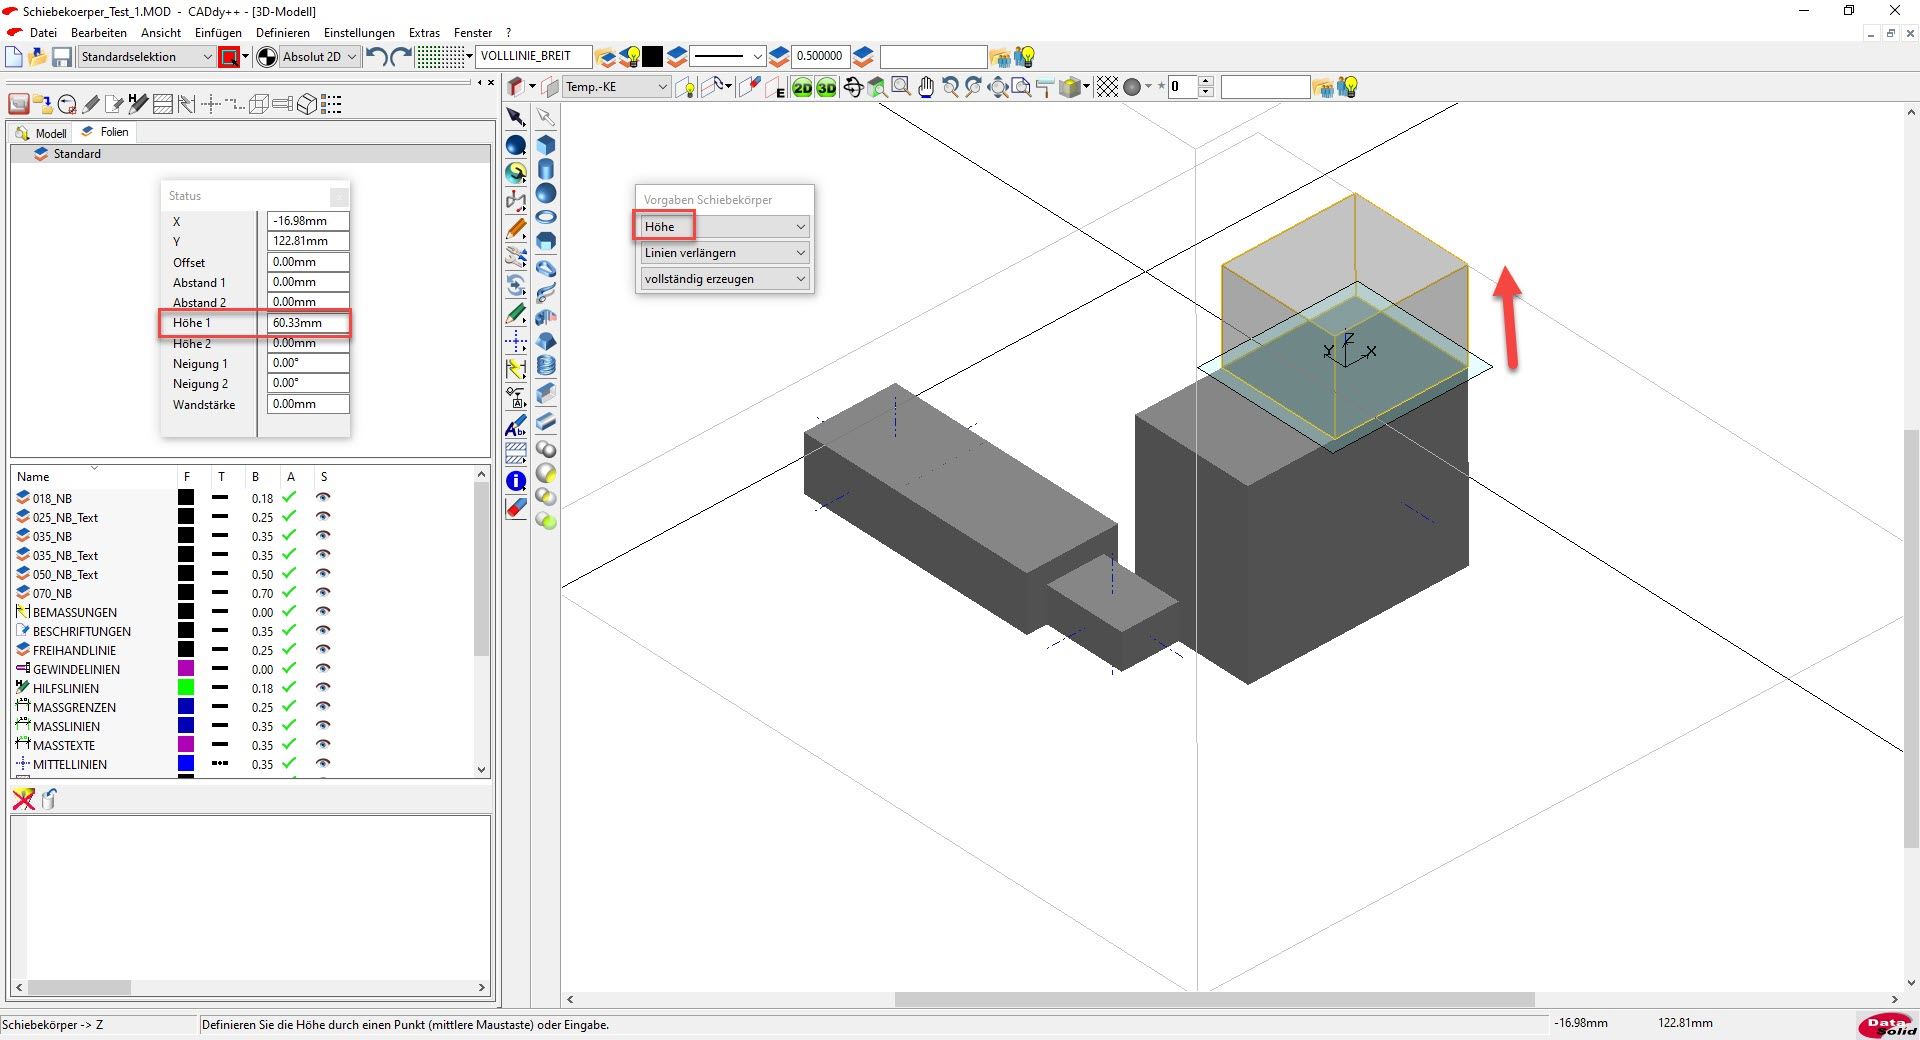Pick the torus solid tool
Screen dimensions: 1920x1040
pos(546,217)
